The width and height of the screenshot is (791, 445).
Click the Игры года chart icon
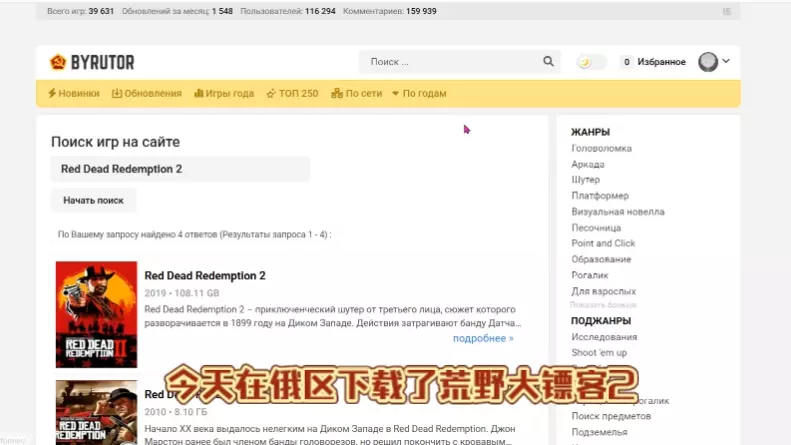coord(199,93)
